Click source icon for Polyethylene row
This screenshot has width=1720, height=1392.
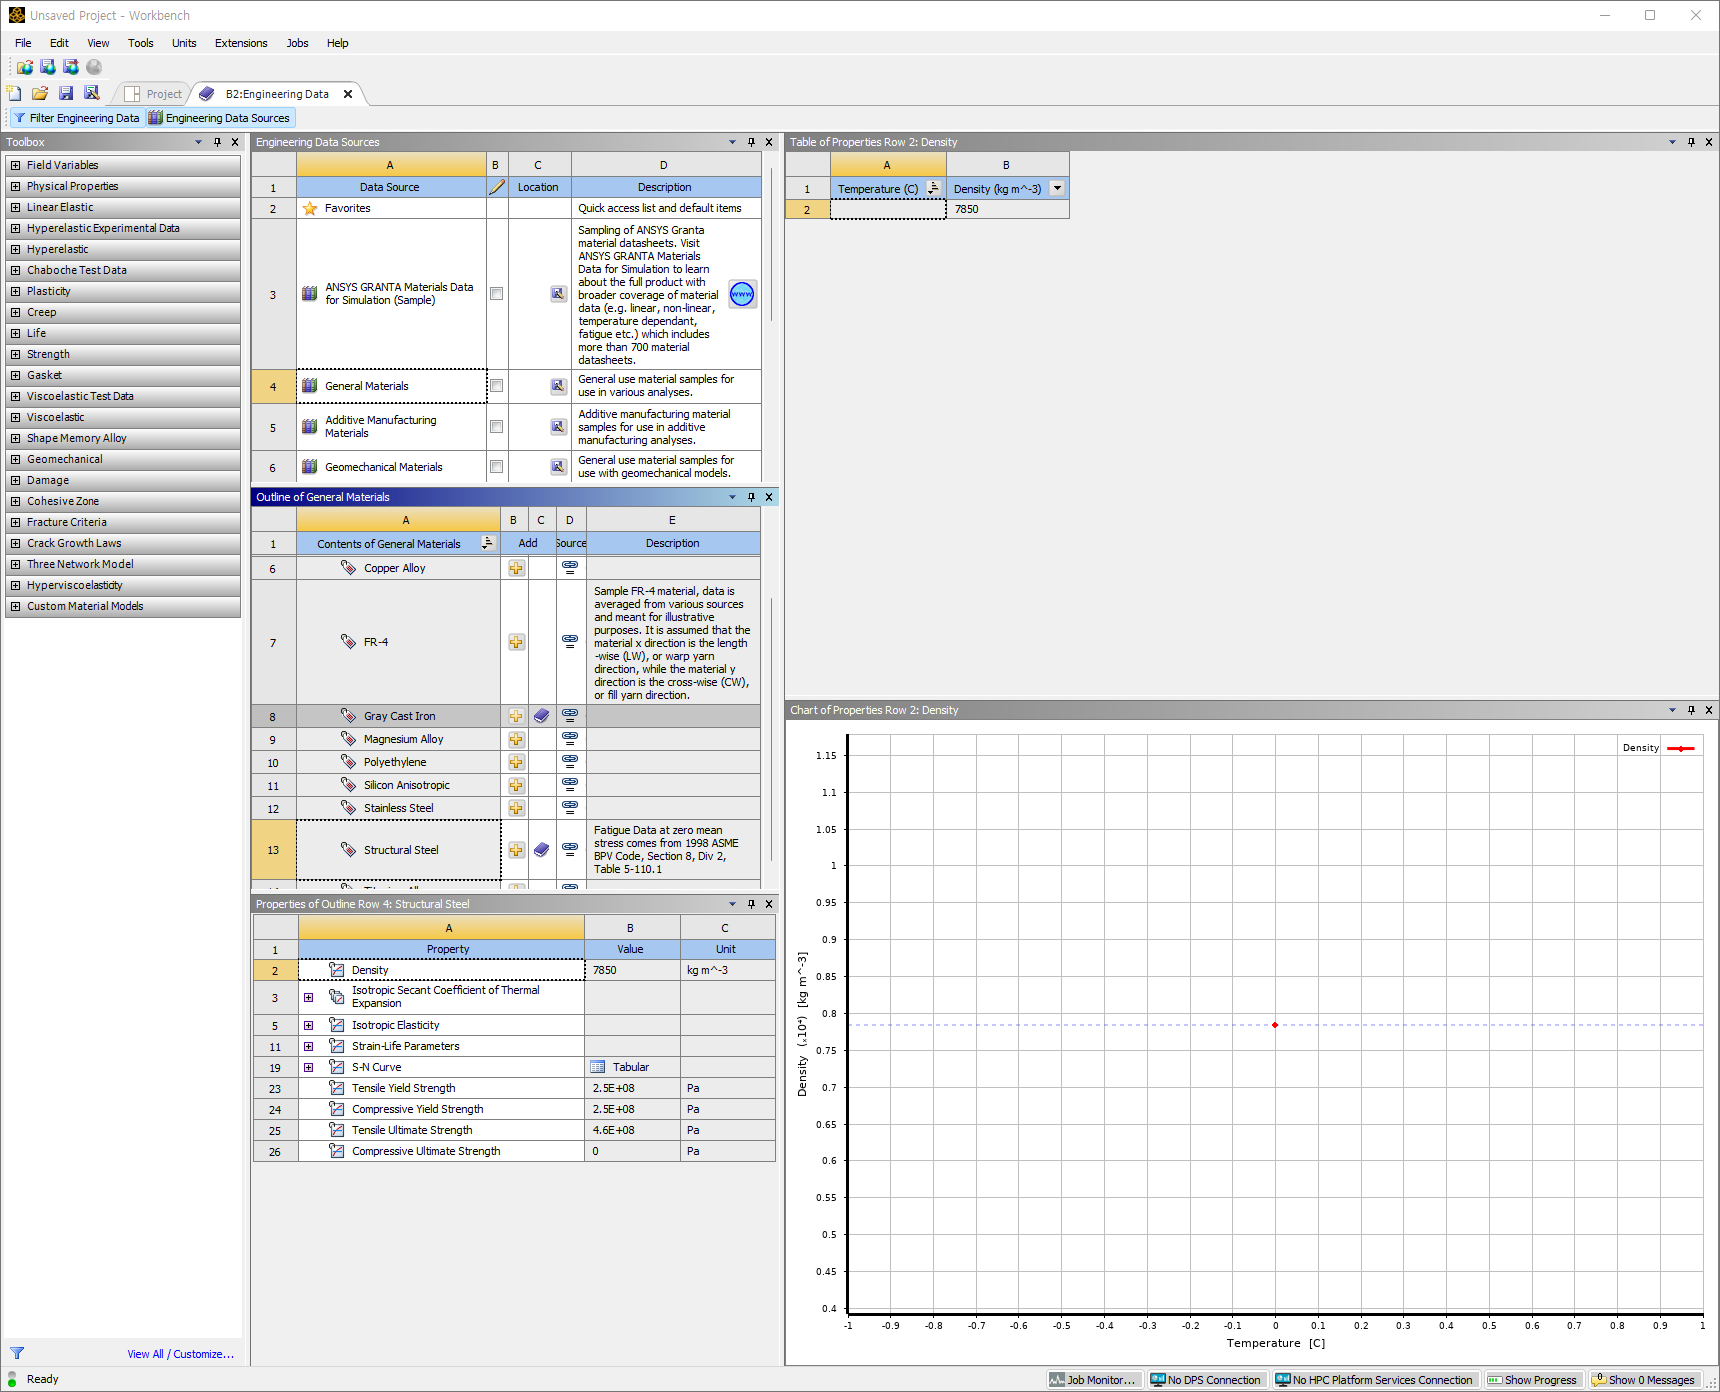pos(570,762)
